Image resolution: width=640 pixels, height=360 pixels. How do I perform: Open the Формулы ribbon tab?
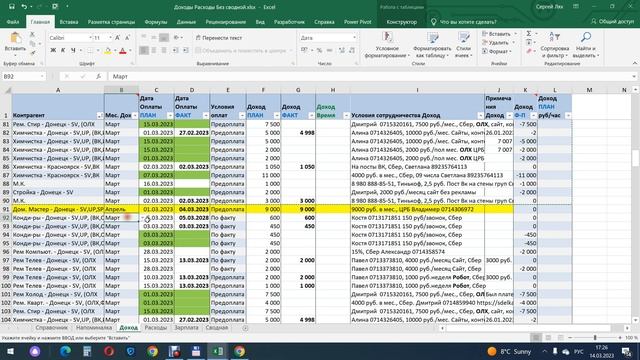point(156,22)
